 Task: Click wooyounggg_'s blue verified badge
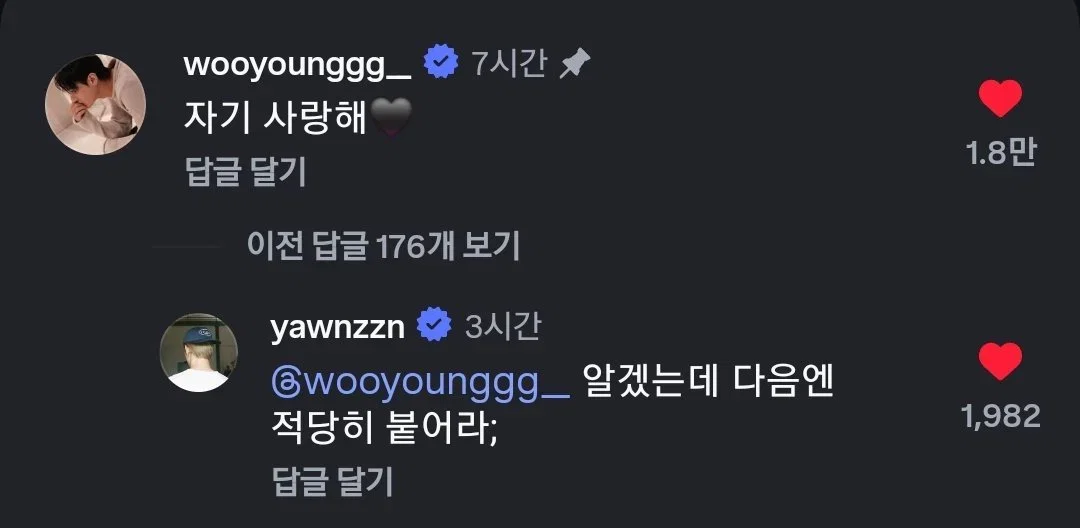tap(441, 63)
